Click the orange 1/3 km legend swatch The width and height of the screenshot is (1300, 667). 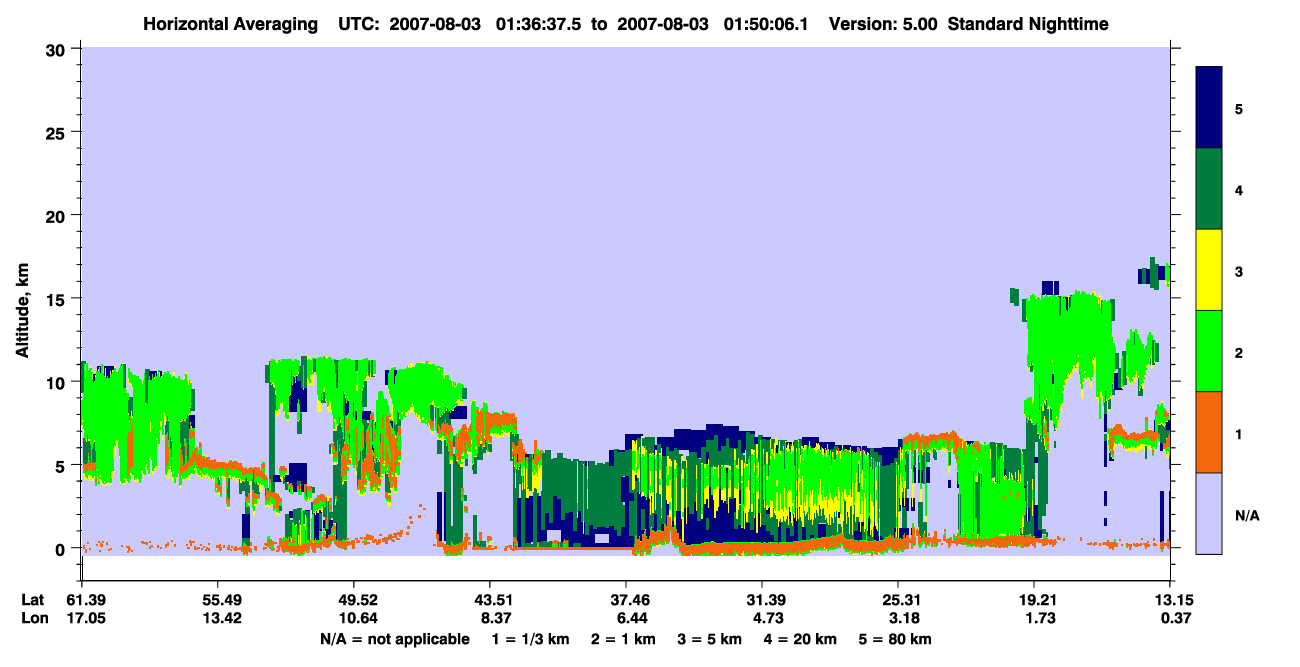[1209, 431]
